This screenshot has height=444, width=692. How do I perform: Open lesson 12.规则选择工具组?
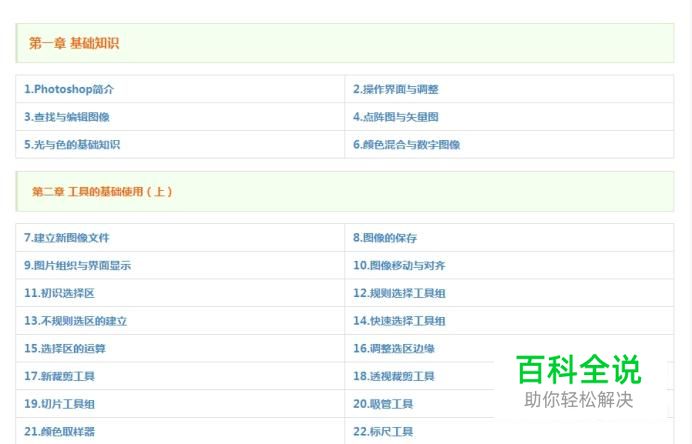(x=399, y=293)
